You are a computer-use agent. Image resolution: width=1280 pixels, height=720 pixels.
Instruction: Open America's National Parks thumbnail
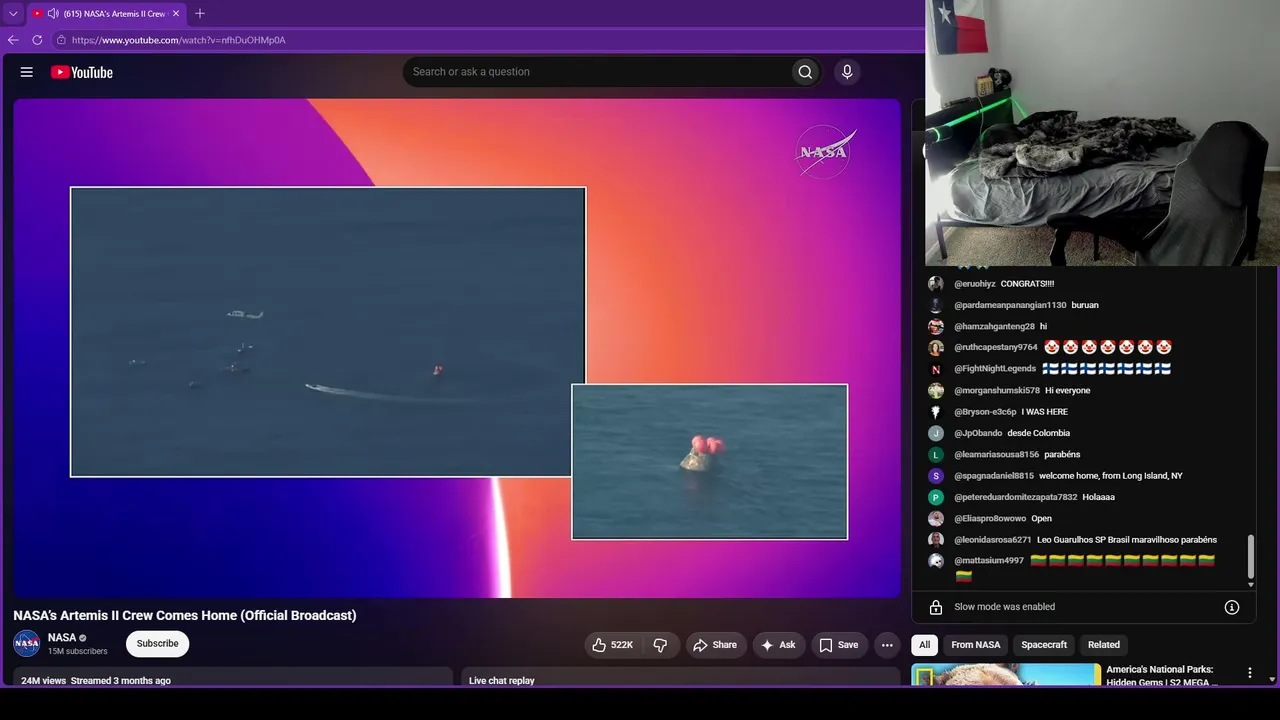pyautogui.click(x=1006, y=675)
